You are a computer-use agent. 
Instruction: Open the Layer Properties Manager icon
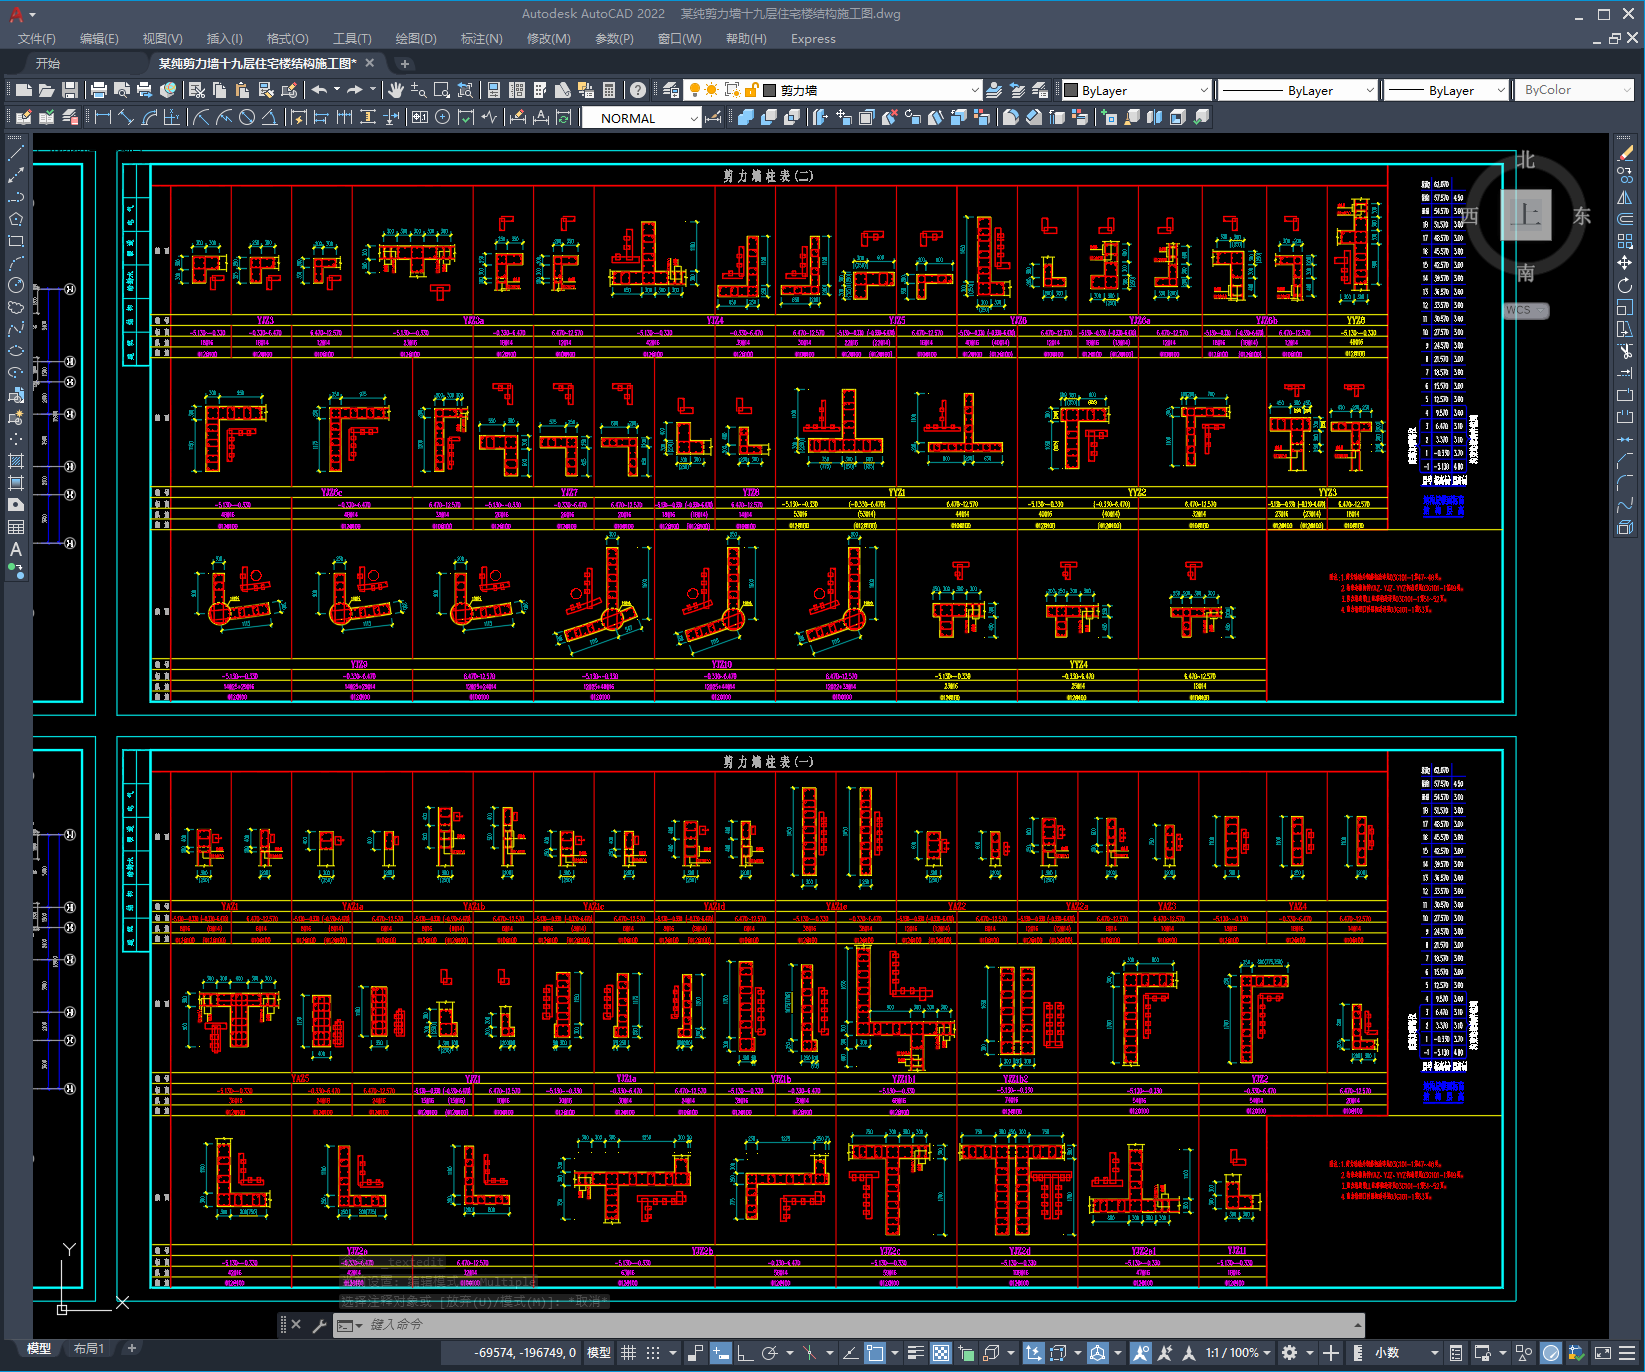671,90
